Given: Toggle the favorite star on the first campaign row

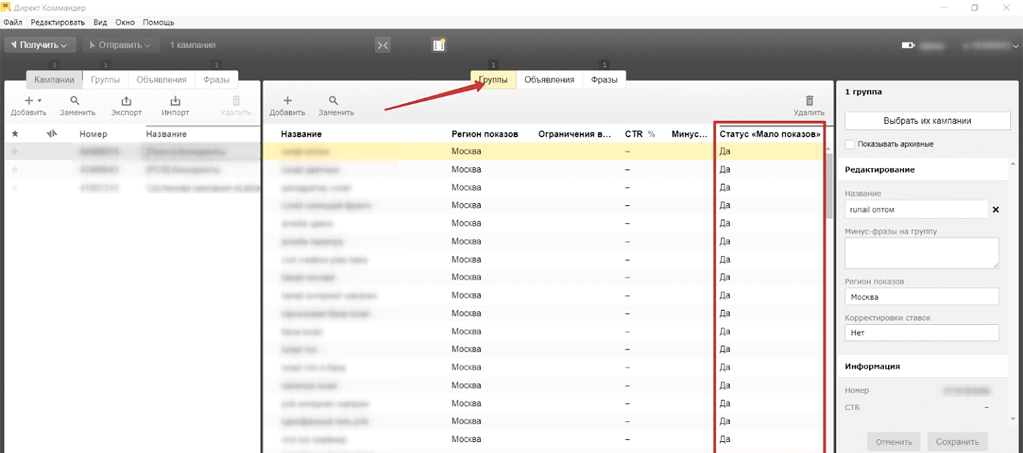Looking at the screenshot, I should point(15,151).
